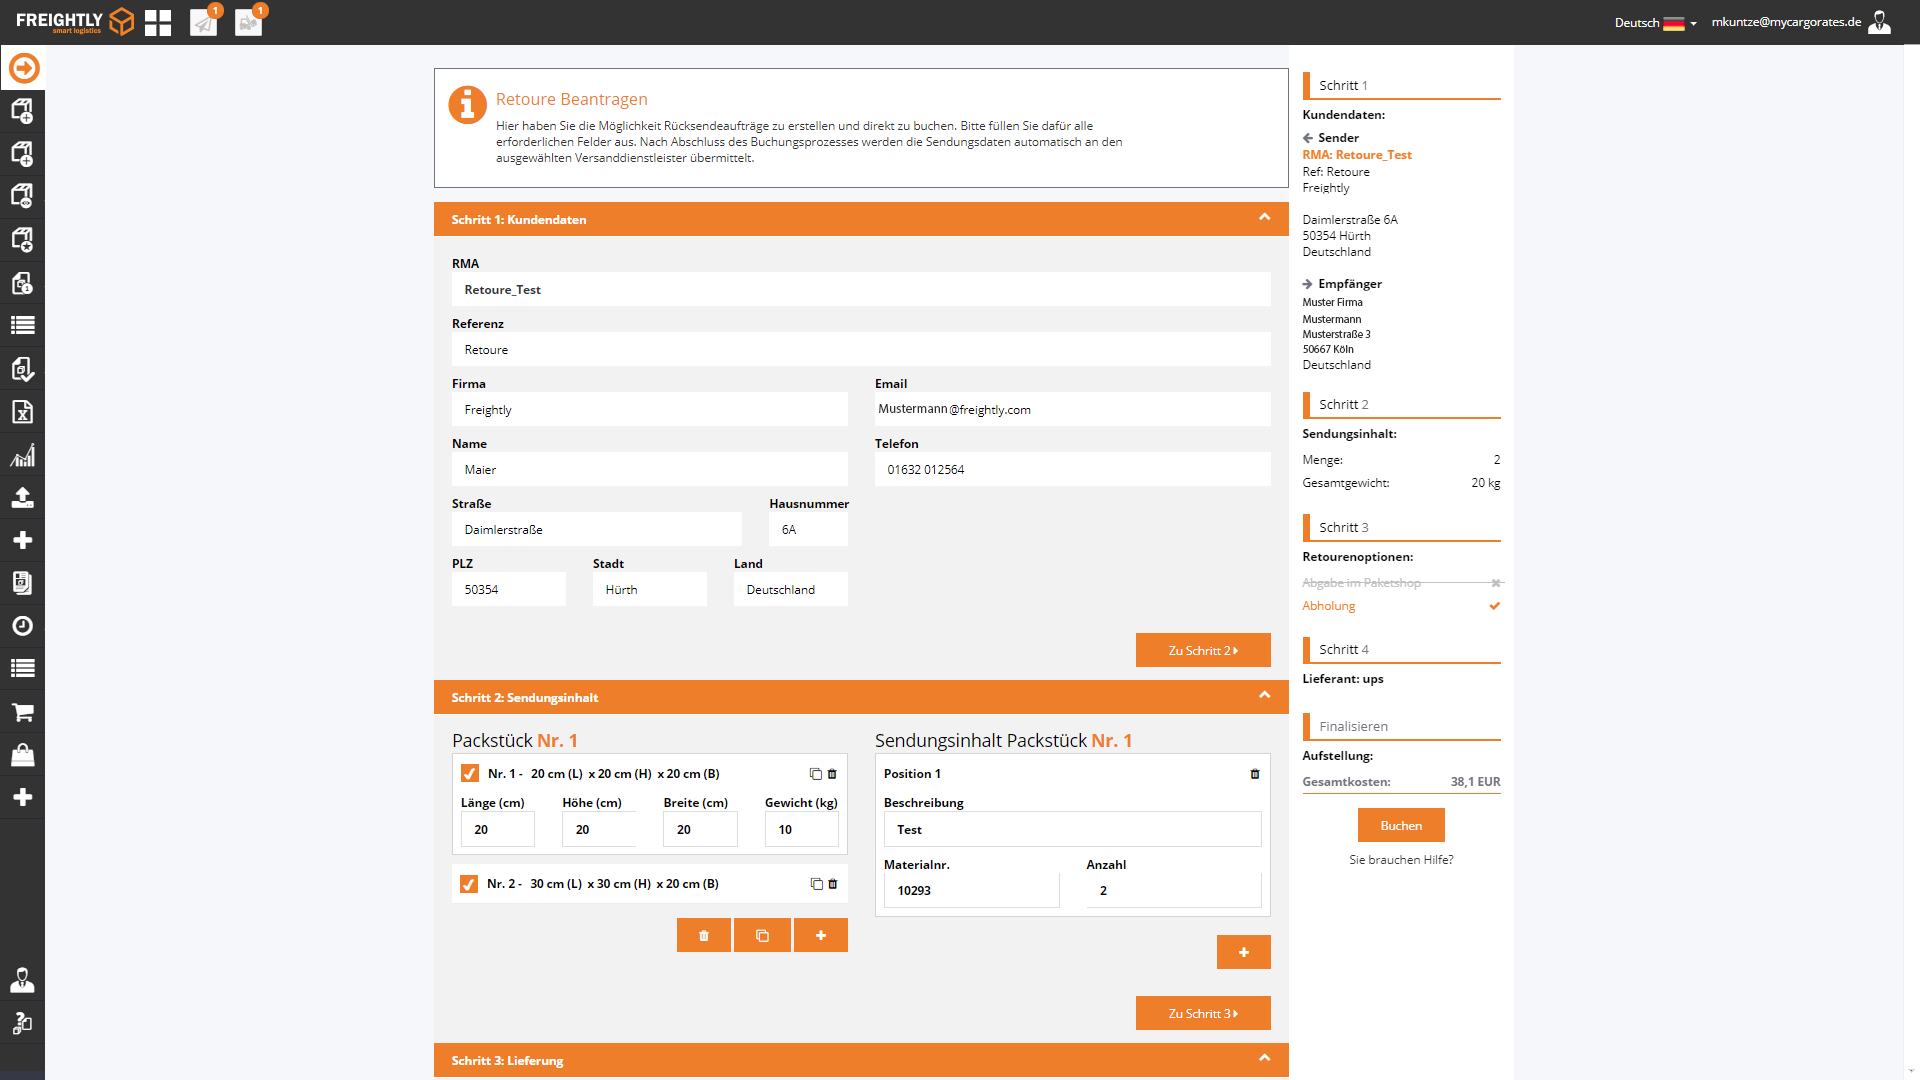The image size is (1920, 1080).
Task: Open the forklift notification icon with badge
Action: (249, 22)
